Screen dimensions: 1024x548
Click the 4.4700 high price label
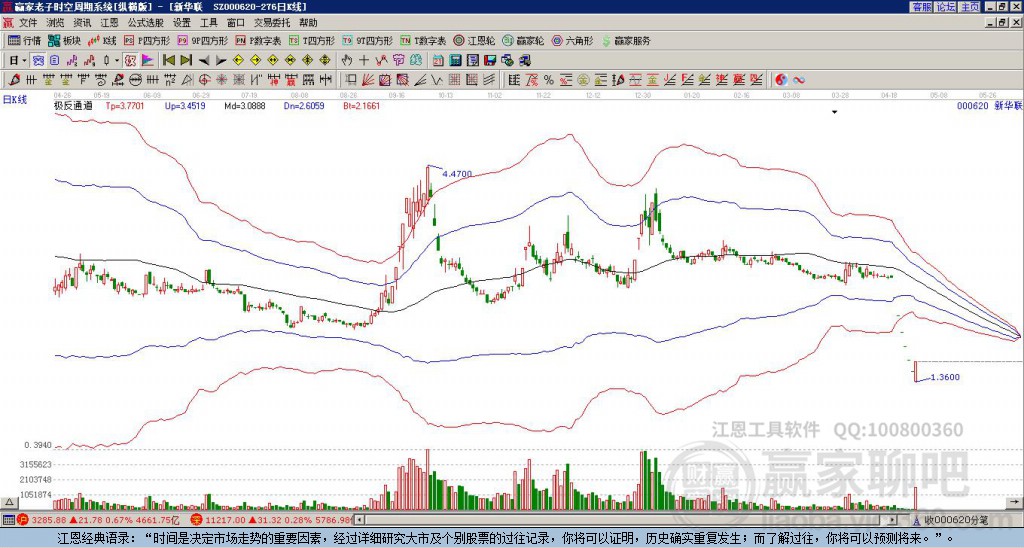[456, 174]
